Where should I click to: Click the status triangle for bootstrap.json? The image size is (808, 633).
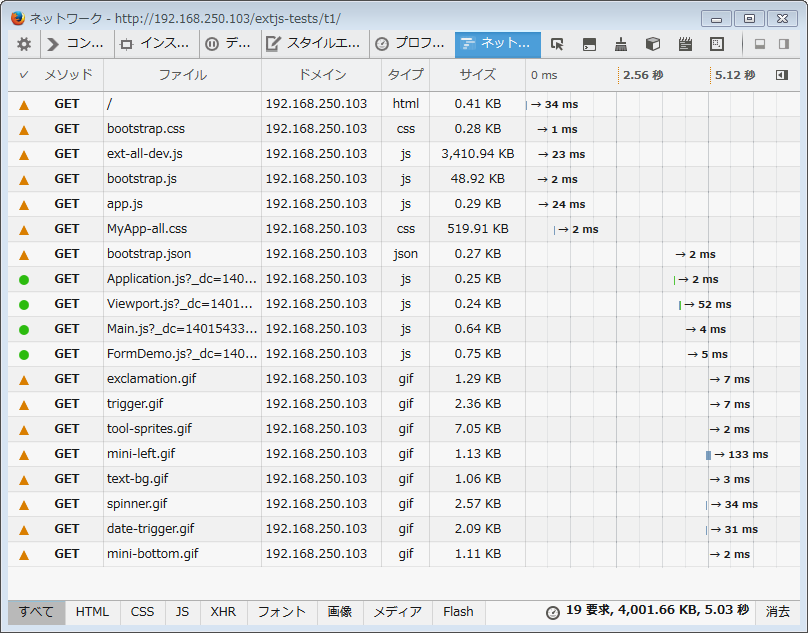click(x=24, y=255)
